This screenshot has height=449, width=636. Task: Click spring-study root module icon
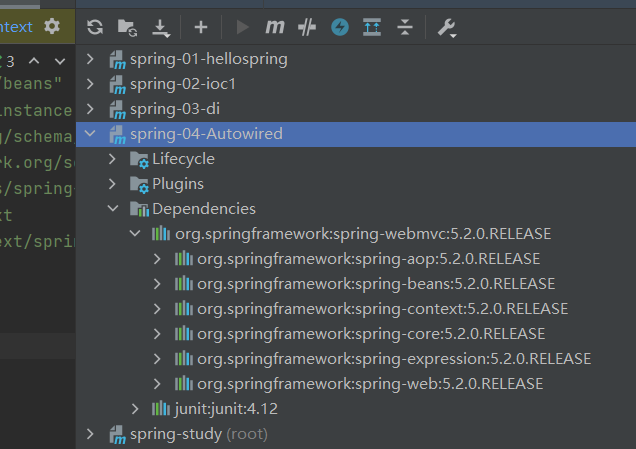point(118,435)
